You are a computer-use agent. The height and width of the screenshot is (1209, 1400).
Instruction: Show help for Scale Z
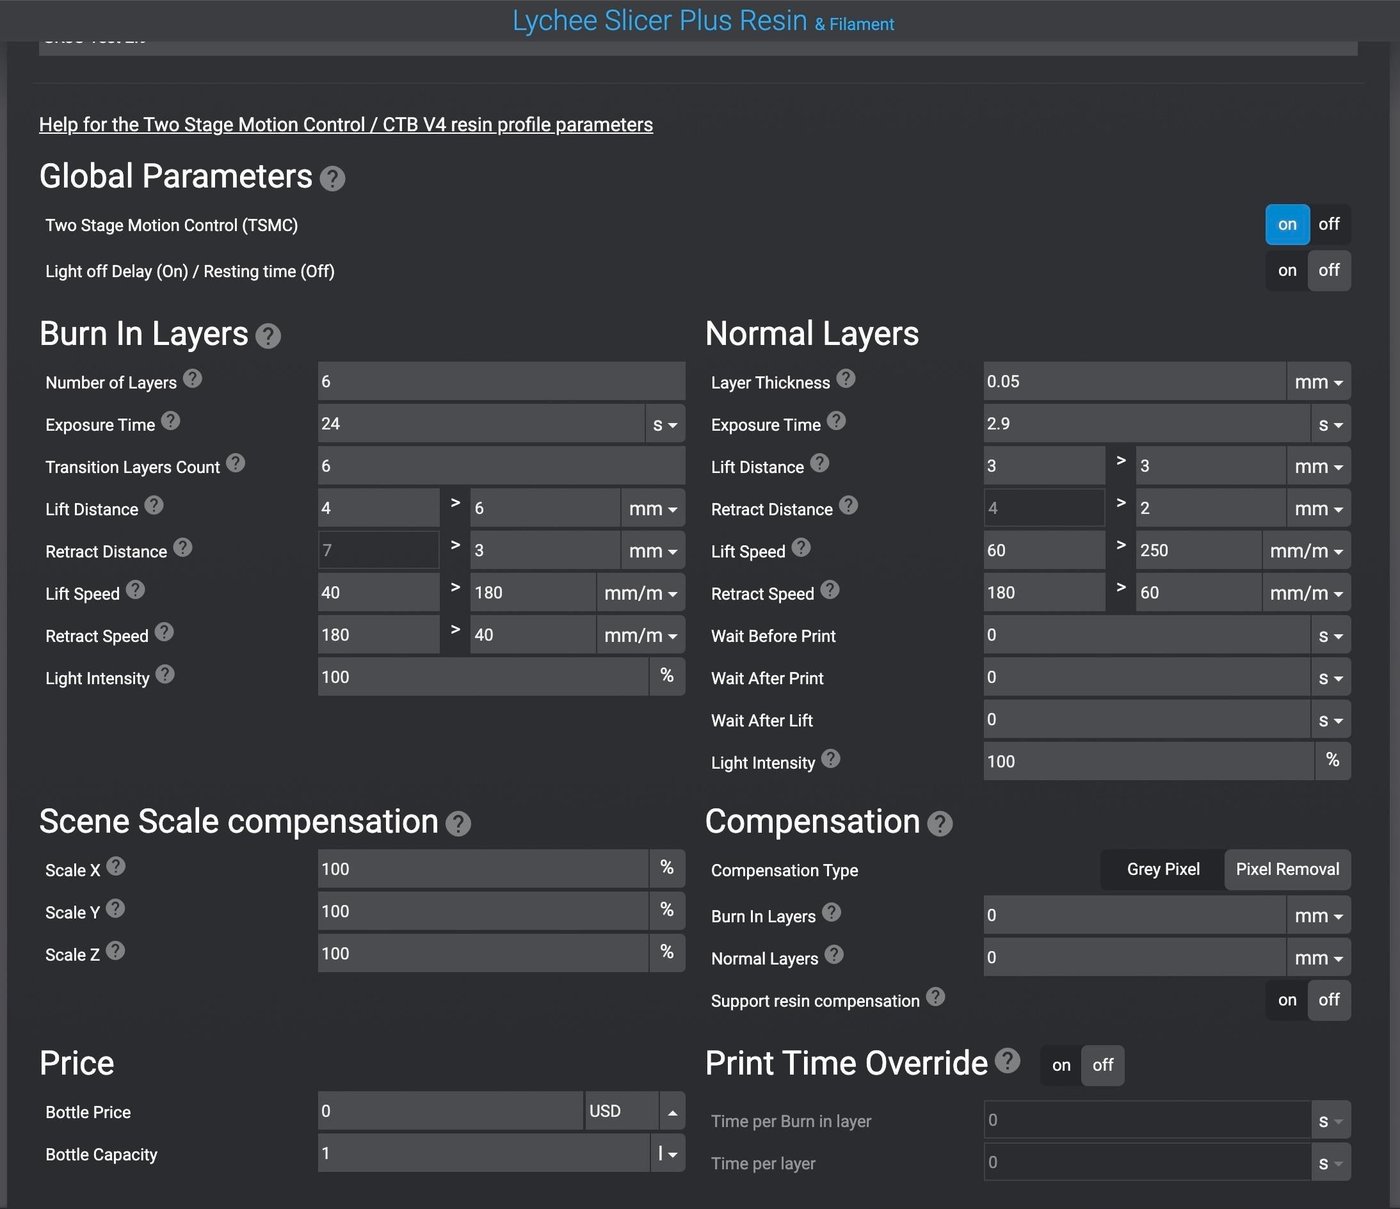116,950
